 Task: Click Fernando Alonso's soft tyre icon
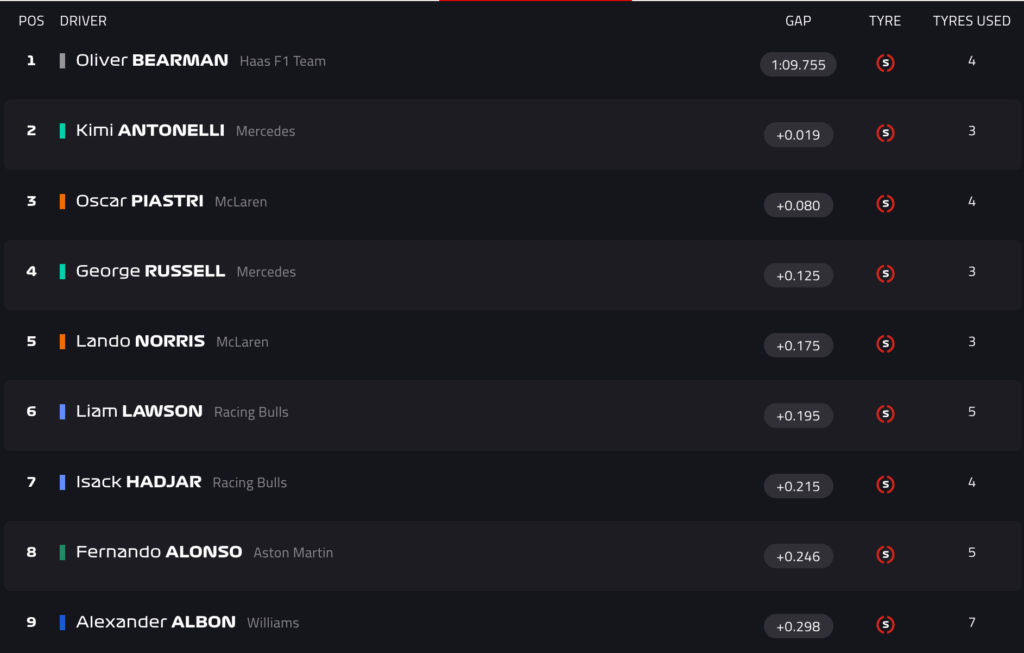[885, 555]
